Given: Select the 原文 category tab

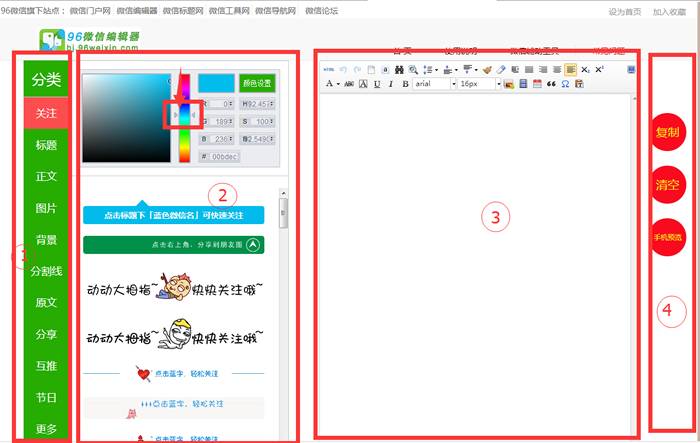Looking at the screenshot, I should coord(46,302).
